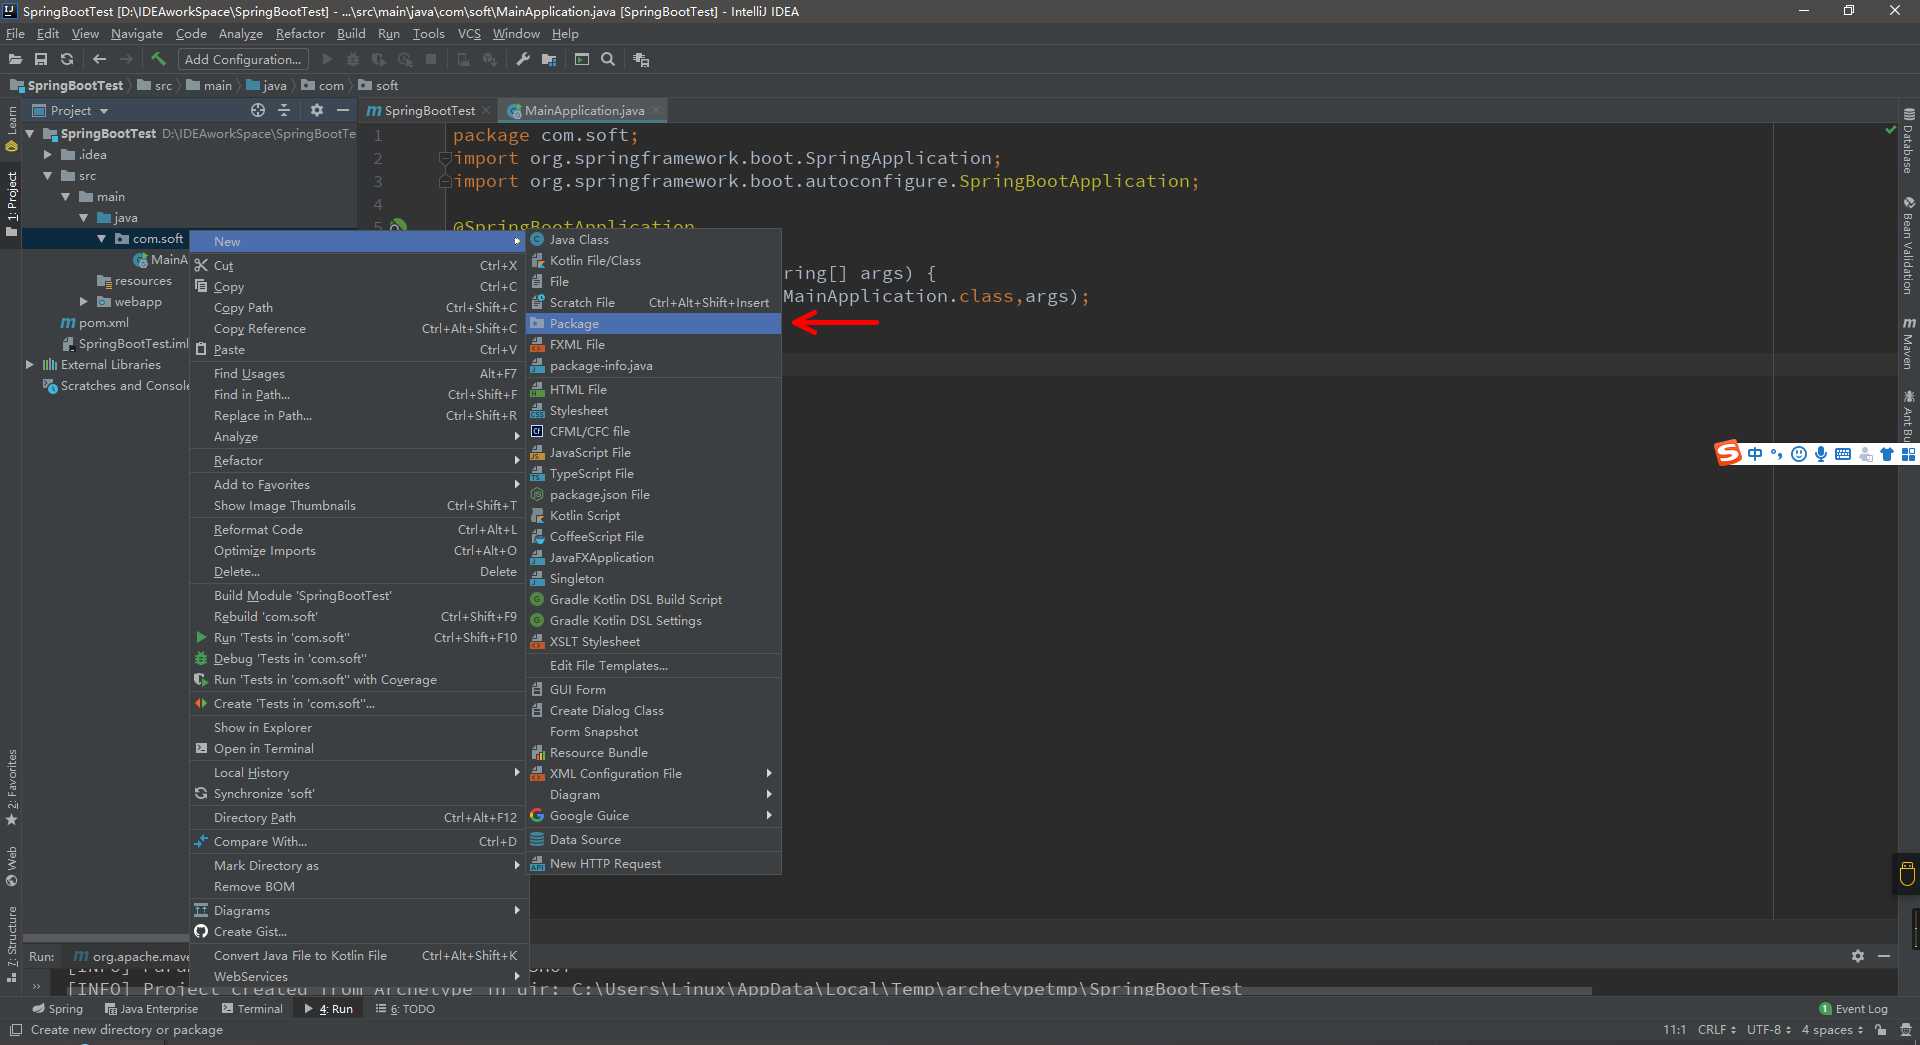Collapse the SpringBootTest root tree node
The width and height of the screenshot is (1920, 1045).
point(30,133)
